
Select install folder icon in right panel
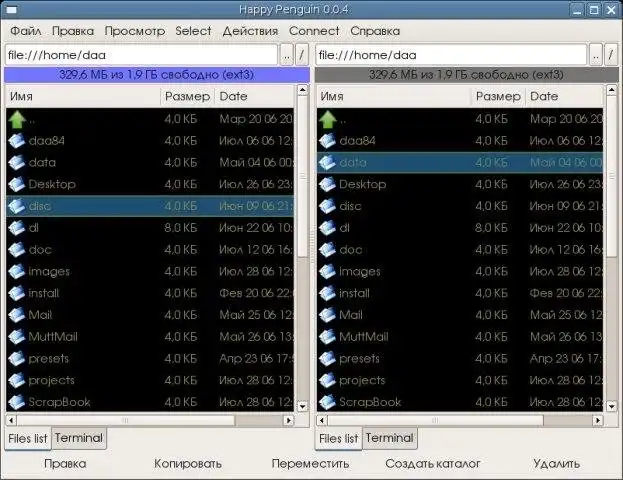coord(328,293)
